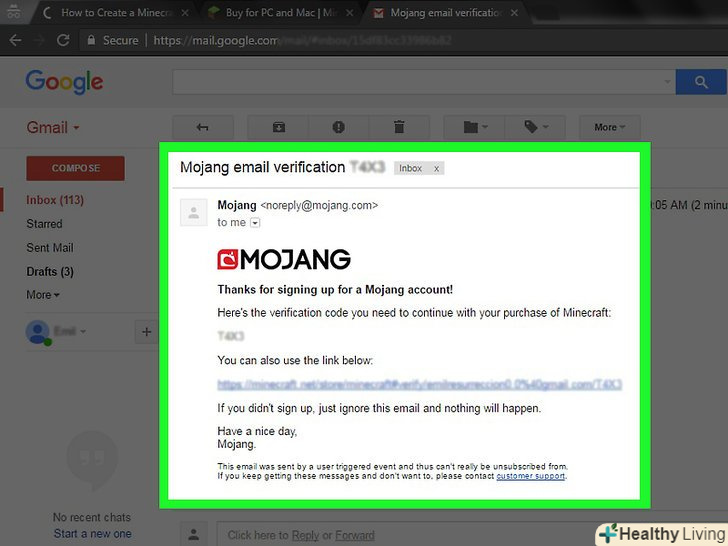Click the Google logo
Screen dimensions: 728x546
click(64, 82)
